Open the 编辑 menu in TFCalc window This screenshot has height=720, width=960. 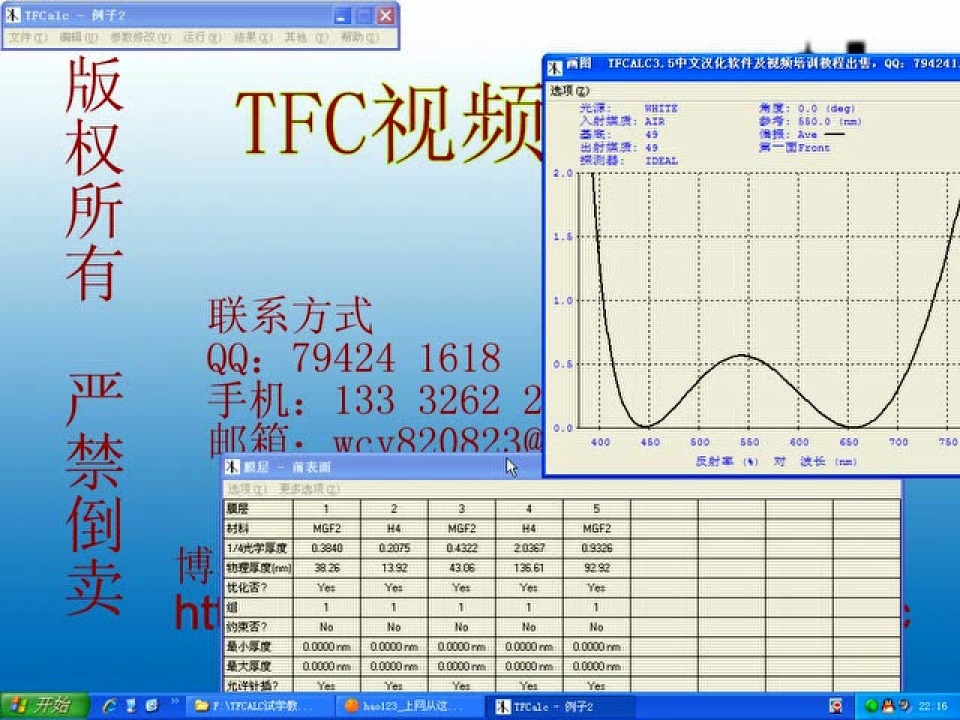[x=78, y=37]
